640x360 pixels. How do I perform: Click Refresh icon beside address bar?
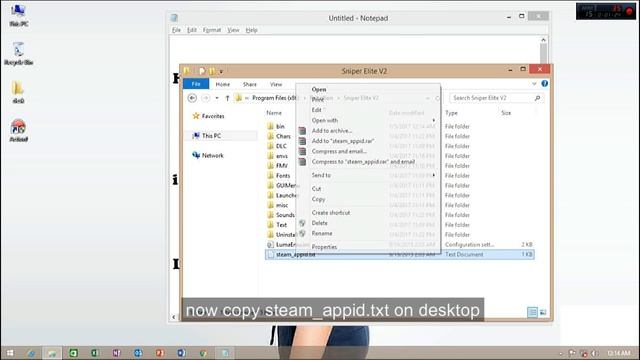click(x=437, y=98)
